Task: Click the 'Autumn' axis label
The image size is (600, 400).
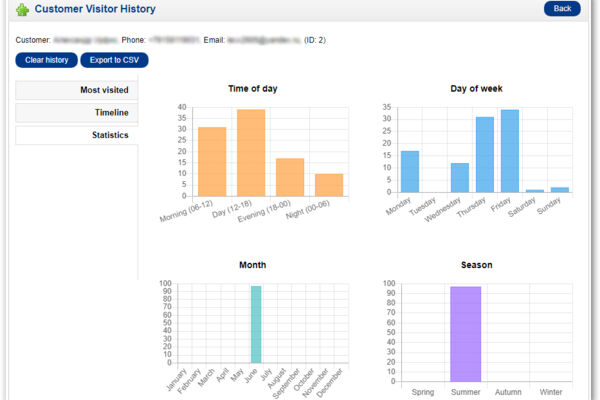Action: pyautogui.click(x=508, y=392)
